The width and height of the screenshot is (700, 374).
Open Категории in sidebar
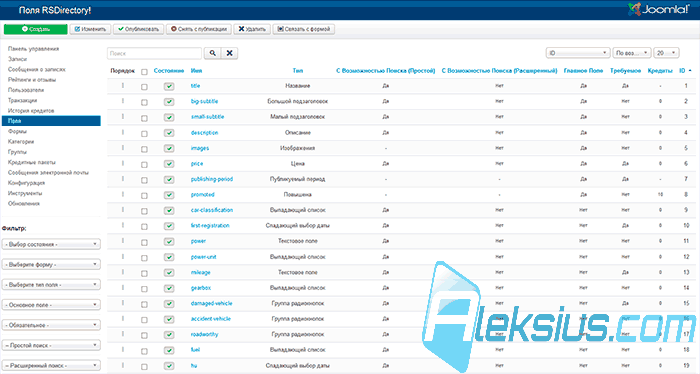point(21,141)
